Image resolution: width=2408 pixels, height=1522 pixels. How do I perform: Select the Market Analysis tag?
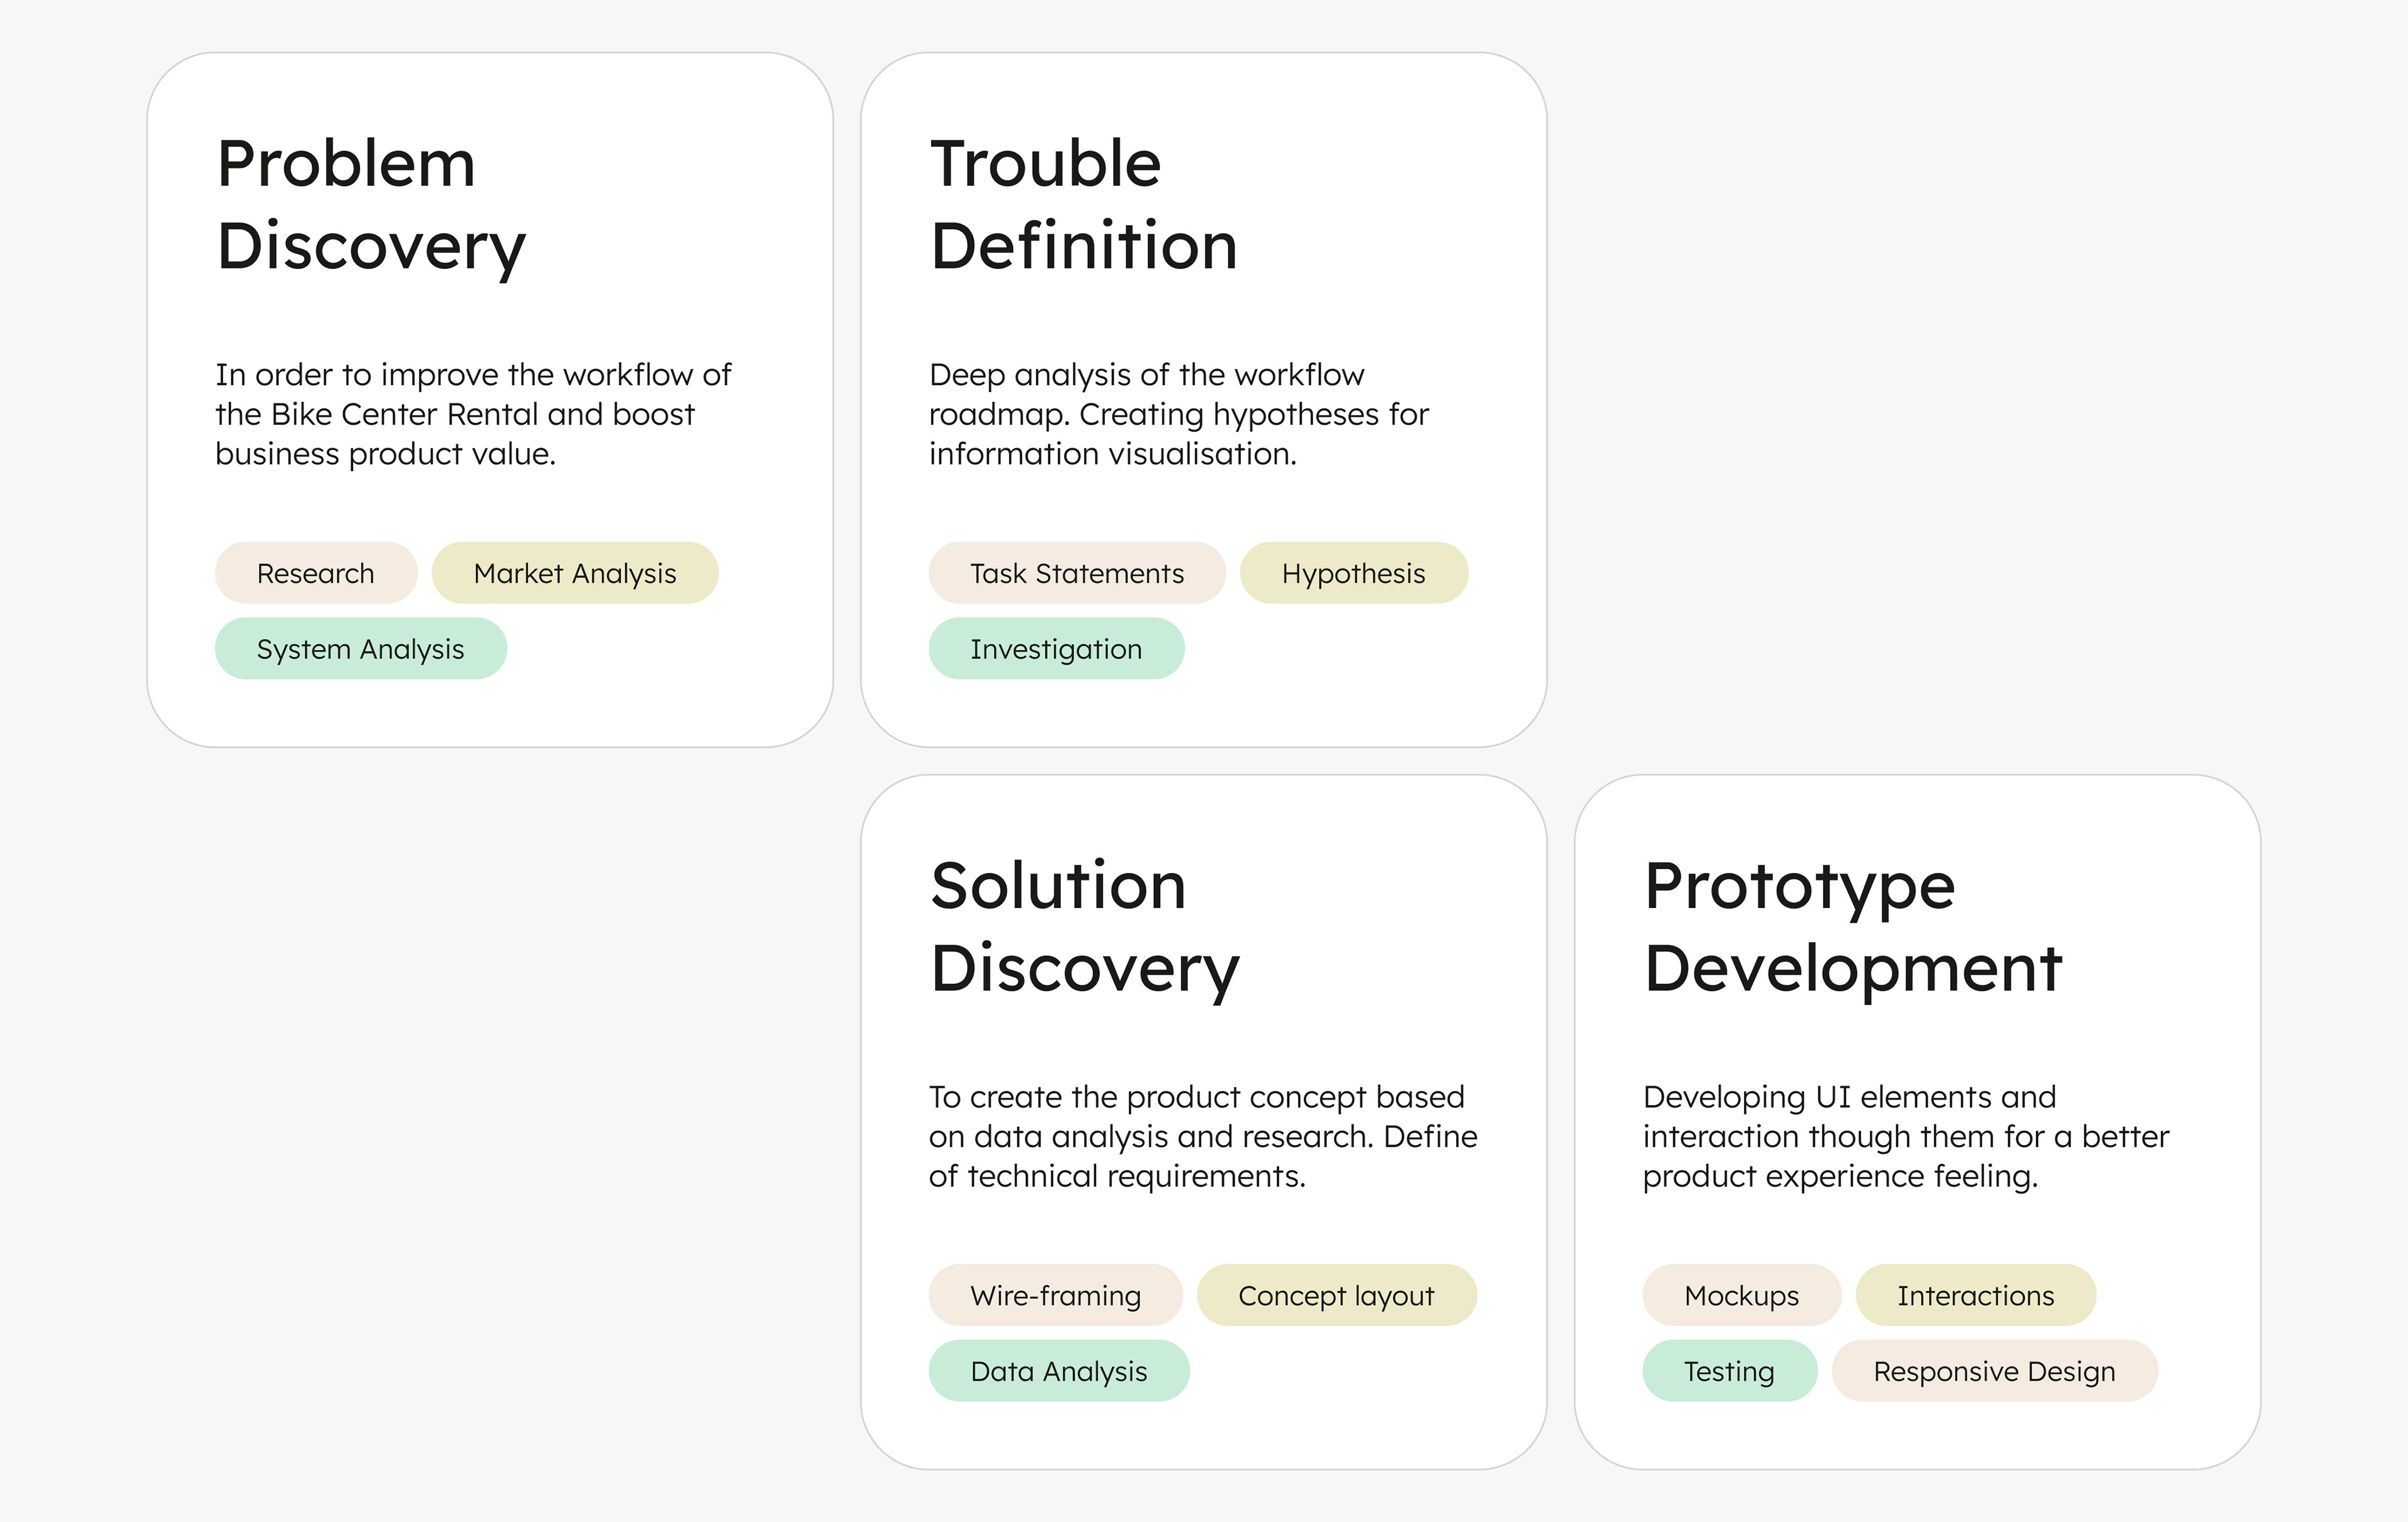pyautogui.click(x=574, y=573)
